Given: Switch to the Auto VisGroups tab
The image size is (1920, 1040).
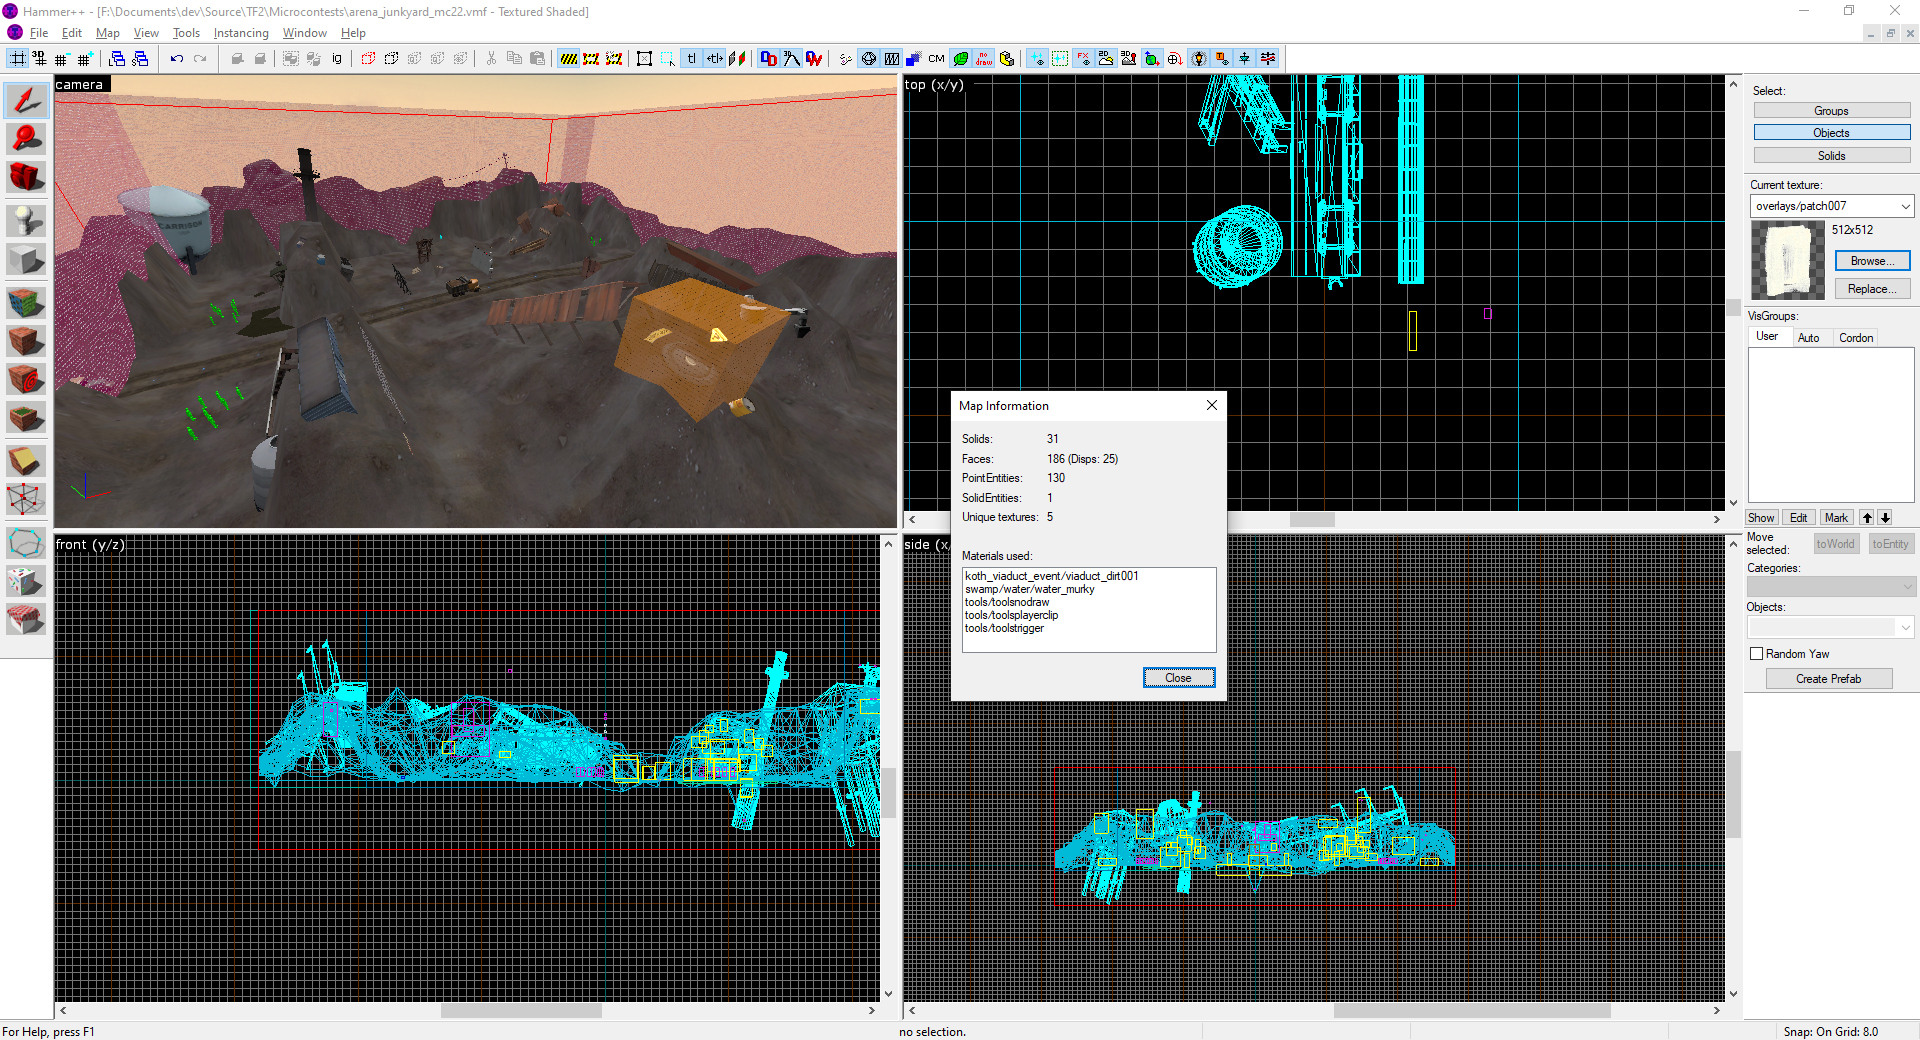Looking at the screenshot, I should click(x=1808, y=338).
